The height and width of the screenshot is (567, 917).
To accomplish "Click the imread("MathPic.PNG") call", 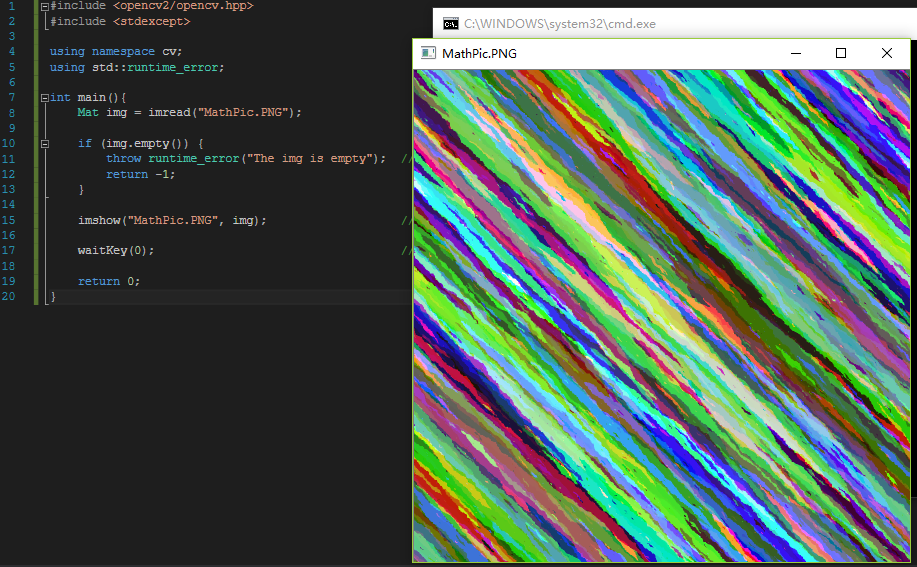I will tap(222, 112).
